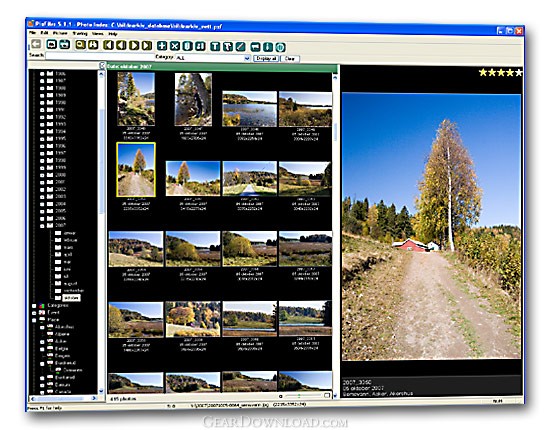The image size is (550, 430).
Task: Click the magnifier search toolbar icon
Action: 80,45
